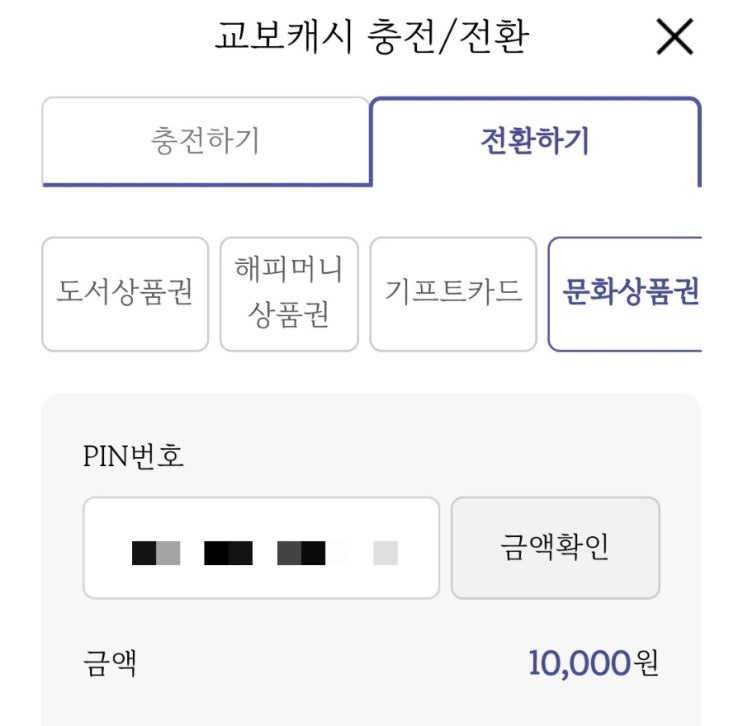Click the 10,000 amount value
The height and width of the screenshot is (726, 743).
click(580, 662)
